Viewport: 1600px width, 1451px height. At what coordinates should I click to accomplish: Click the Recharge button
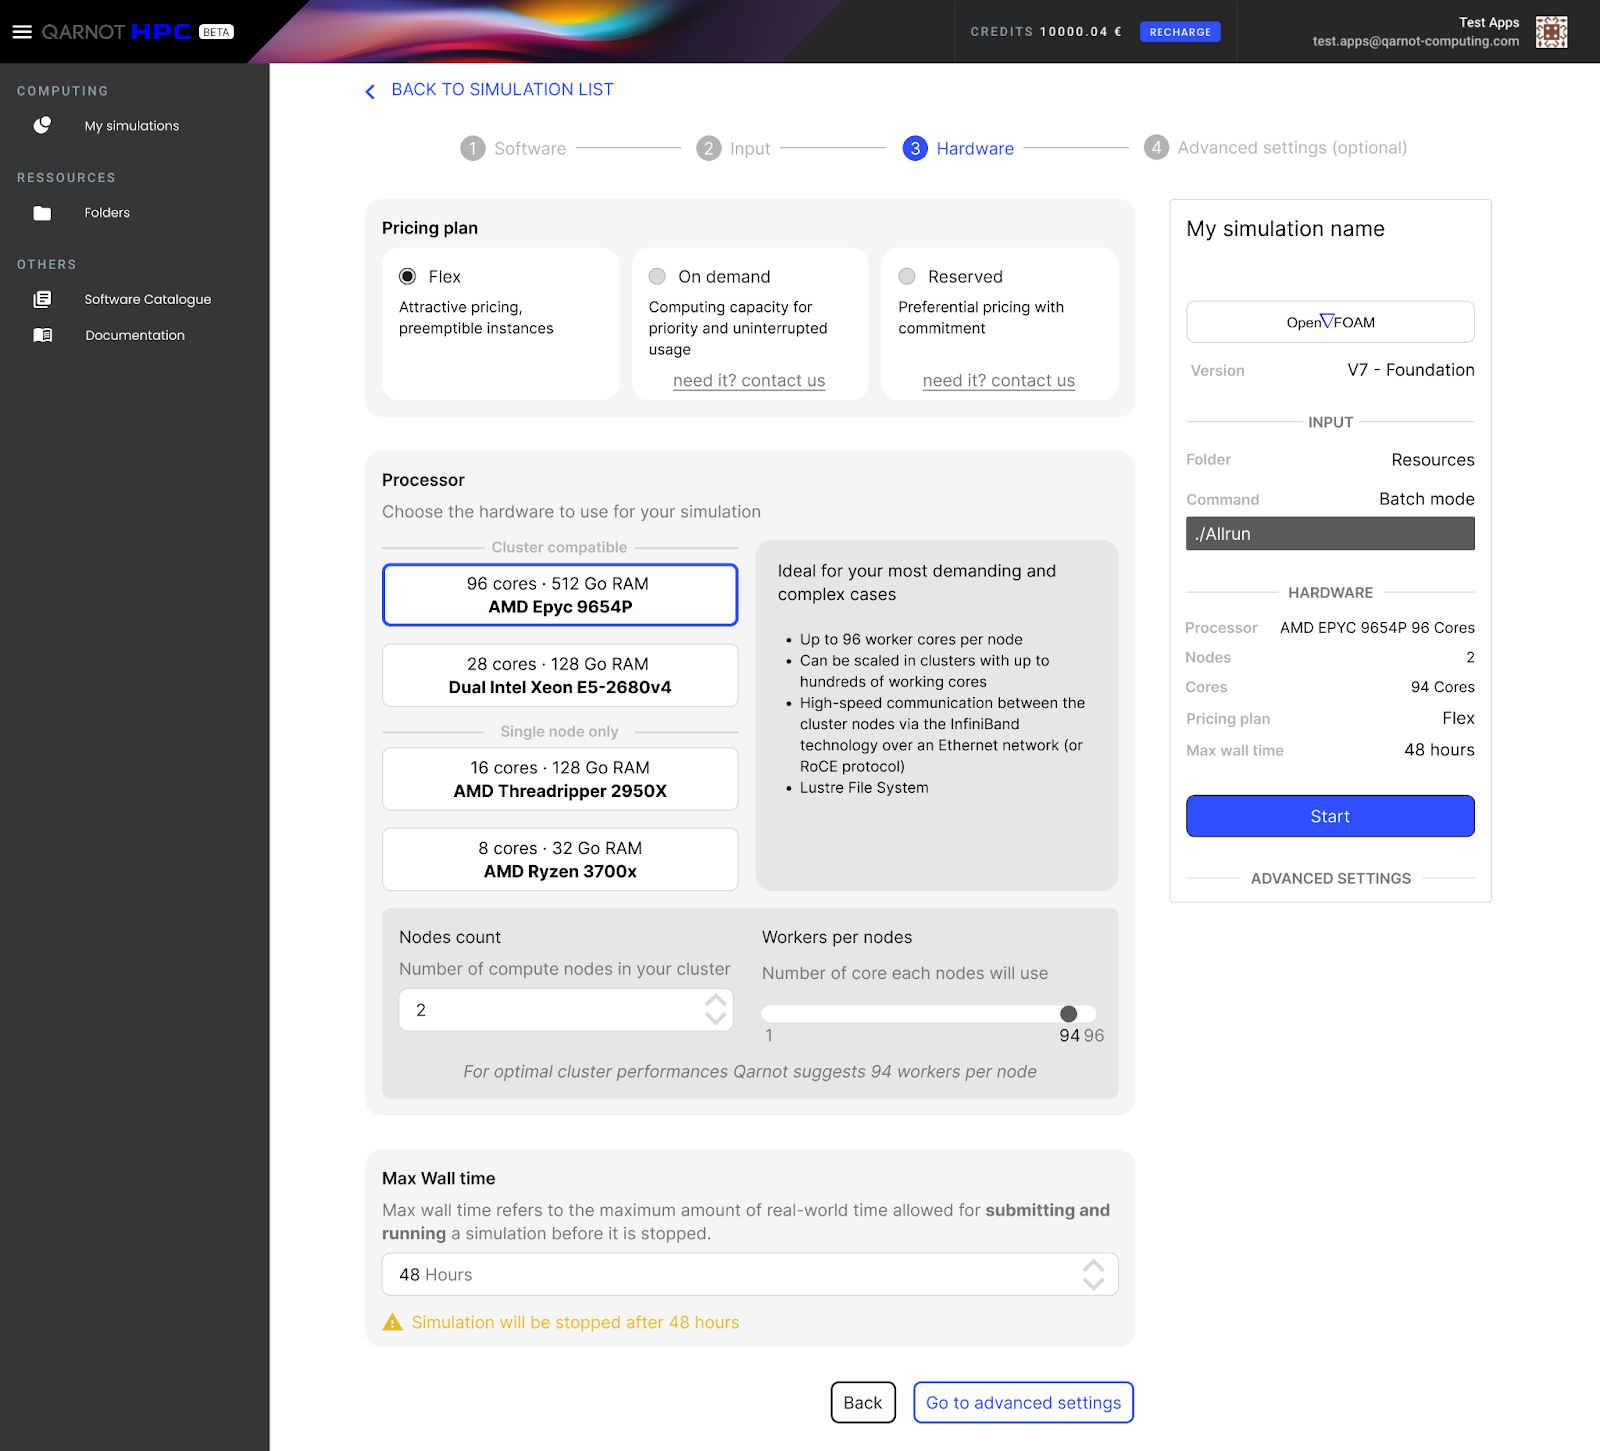pyautogui.click(x=1180, y=32)
